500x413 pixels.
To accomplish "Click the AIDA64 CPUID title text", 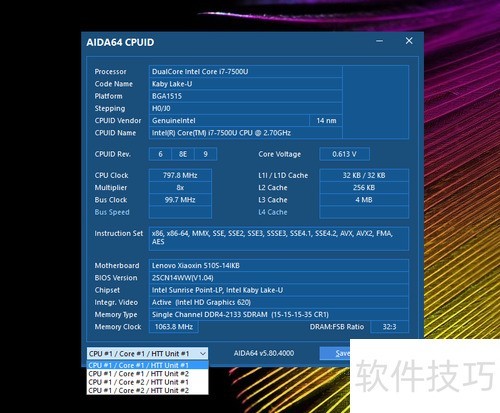I will pyautogui.click(x=120, y=42).
